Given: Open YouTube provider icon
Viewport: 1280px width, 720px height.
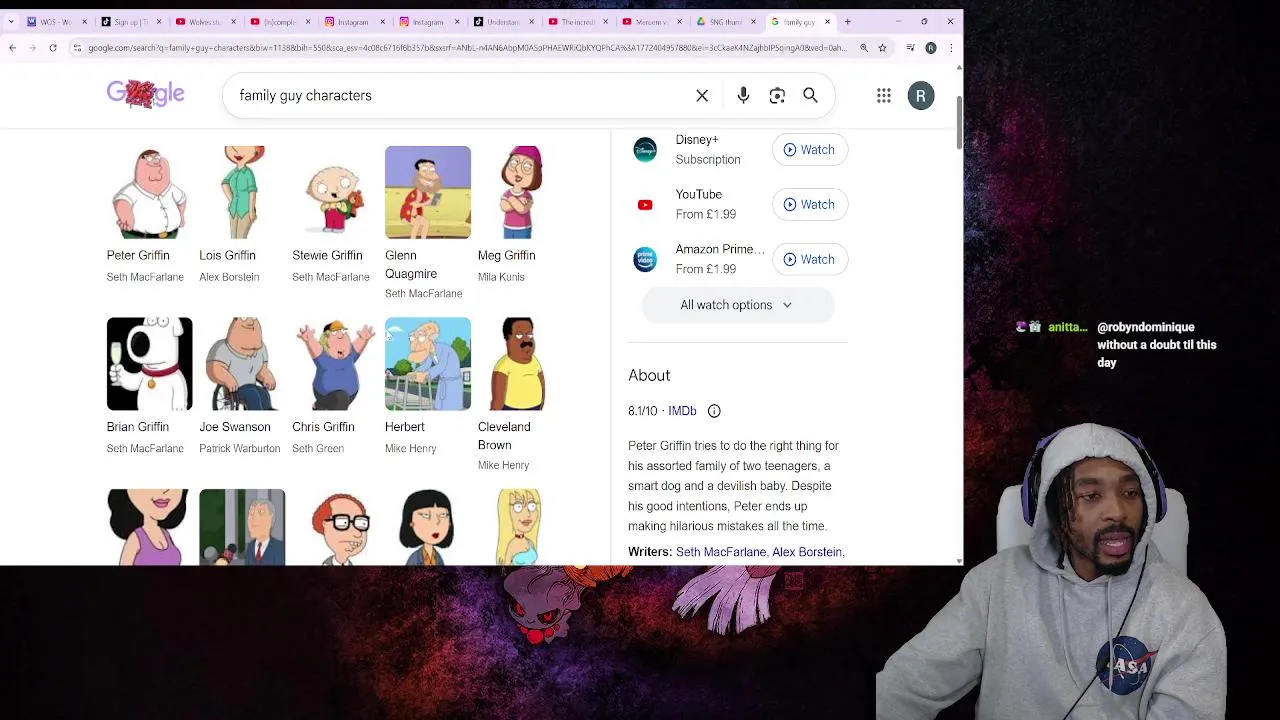Looking at the screenshot, I should pyautogui.click(x=645, y=205).
